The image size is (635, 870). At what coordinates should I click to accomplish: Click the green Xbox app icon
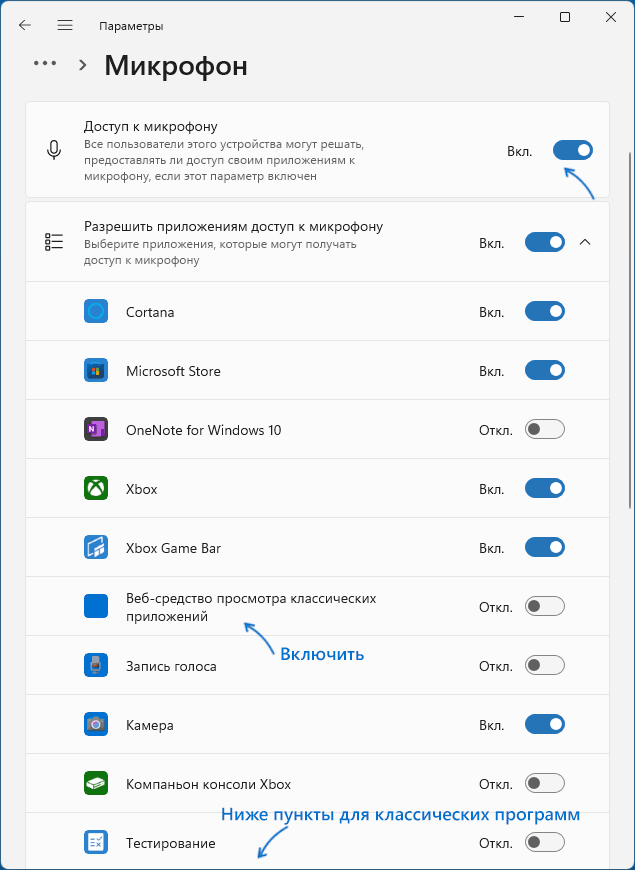96,489
